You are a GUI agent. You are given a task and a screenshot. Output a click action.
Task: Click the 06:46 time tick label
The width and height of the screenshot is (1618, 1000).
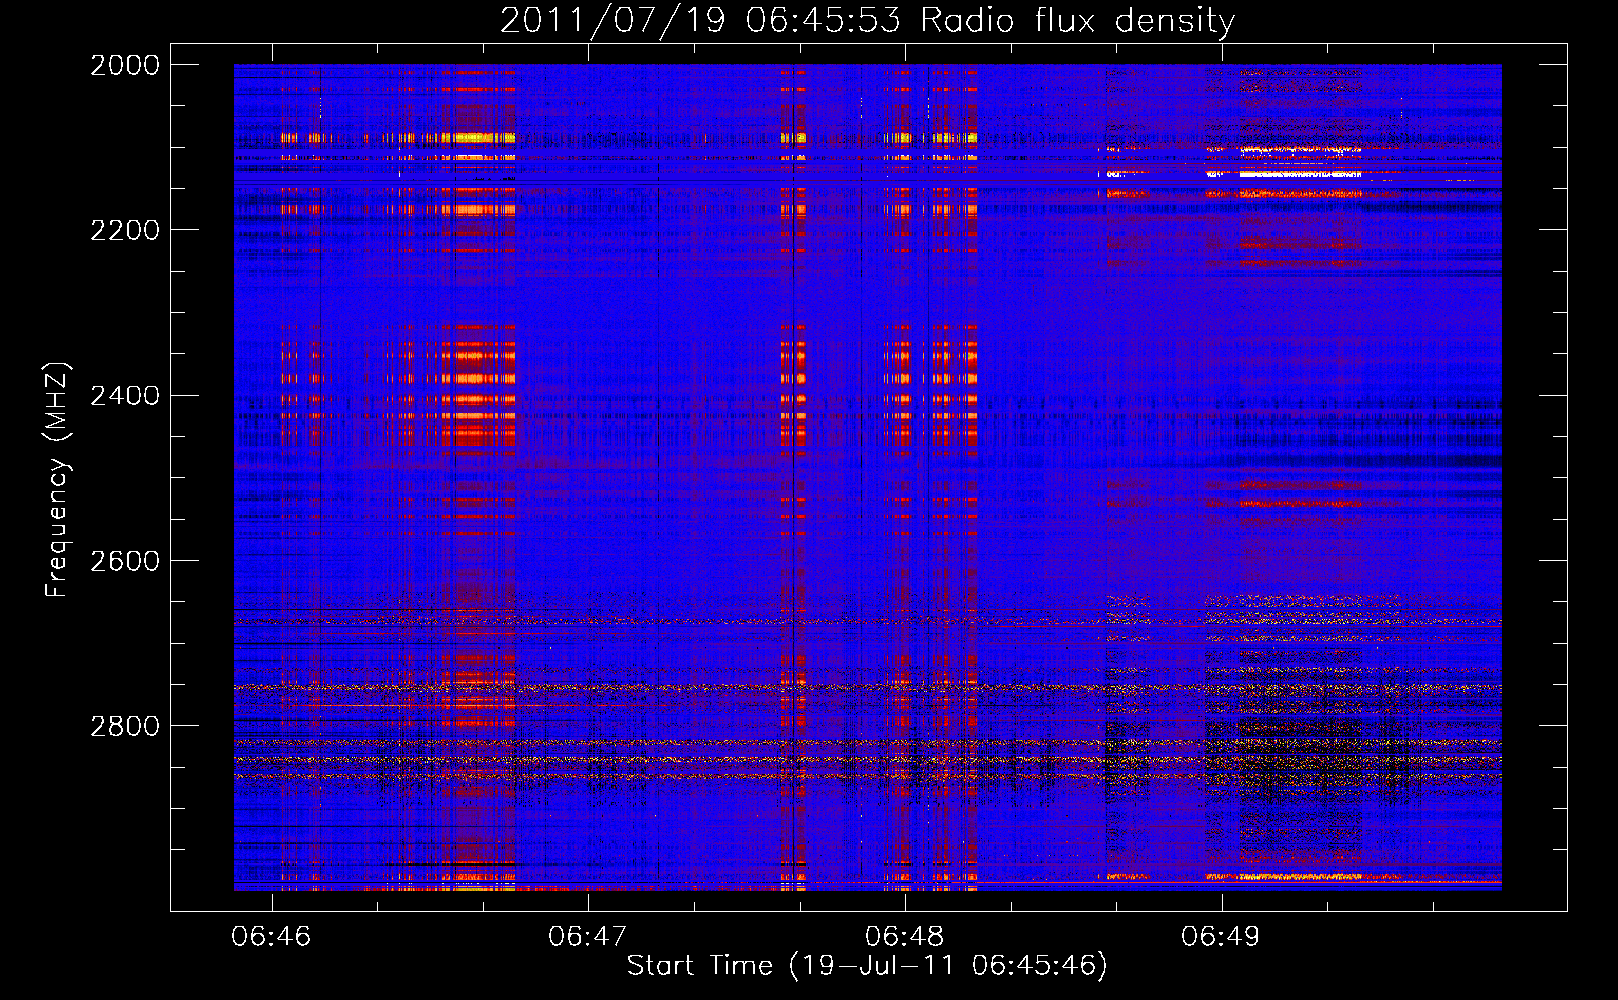271,937
